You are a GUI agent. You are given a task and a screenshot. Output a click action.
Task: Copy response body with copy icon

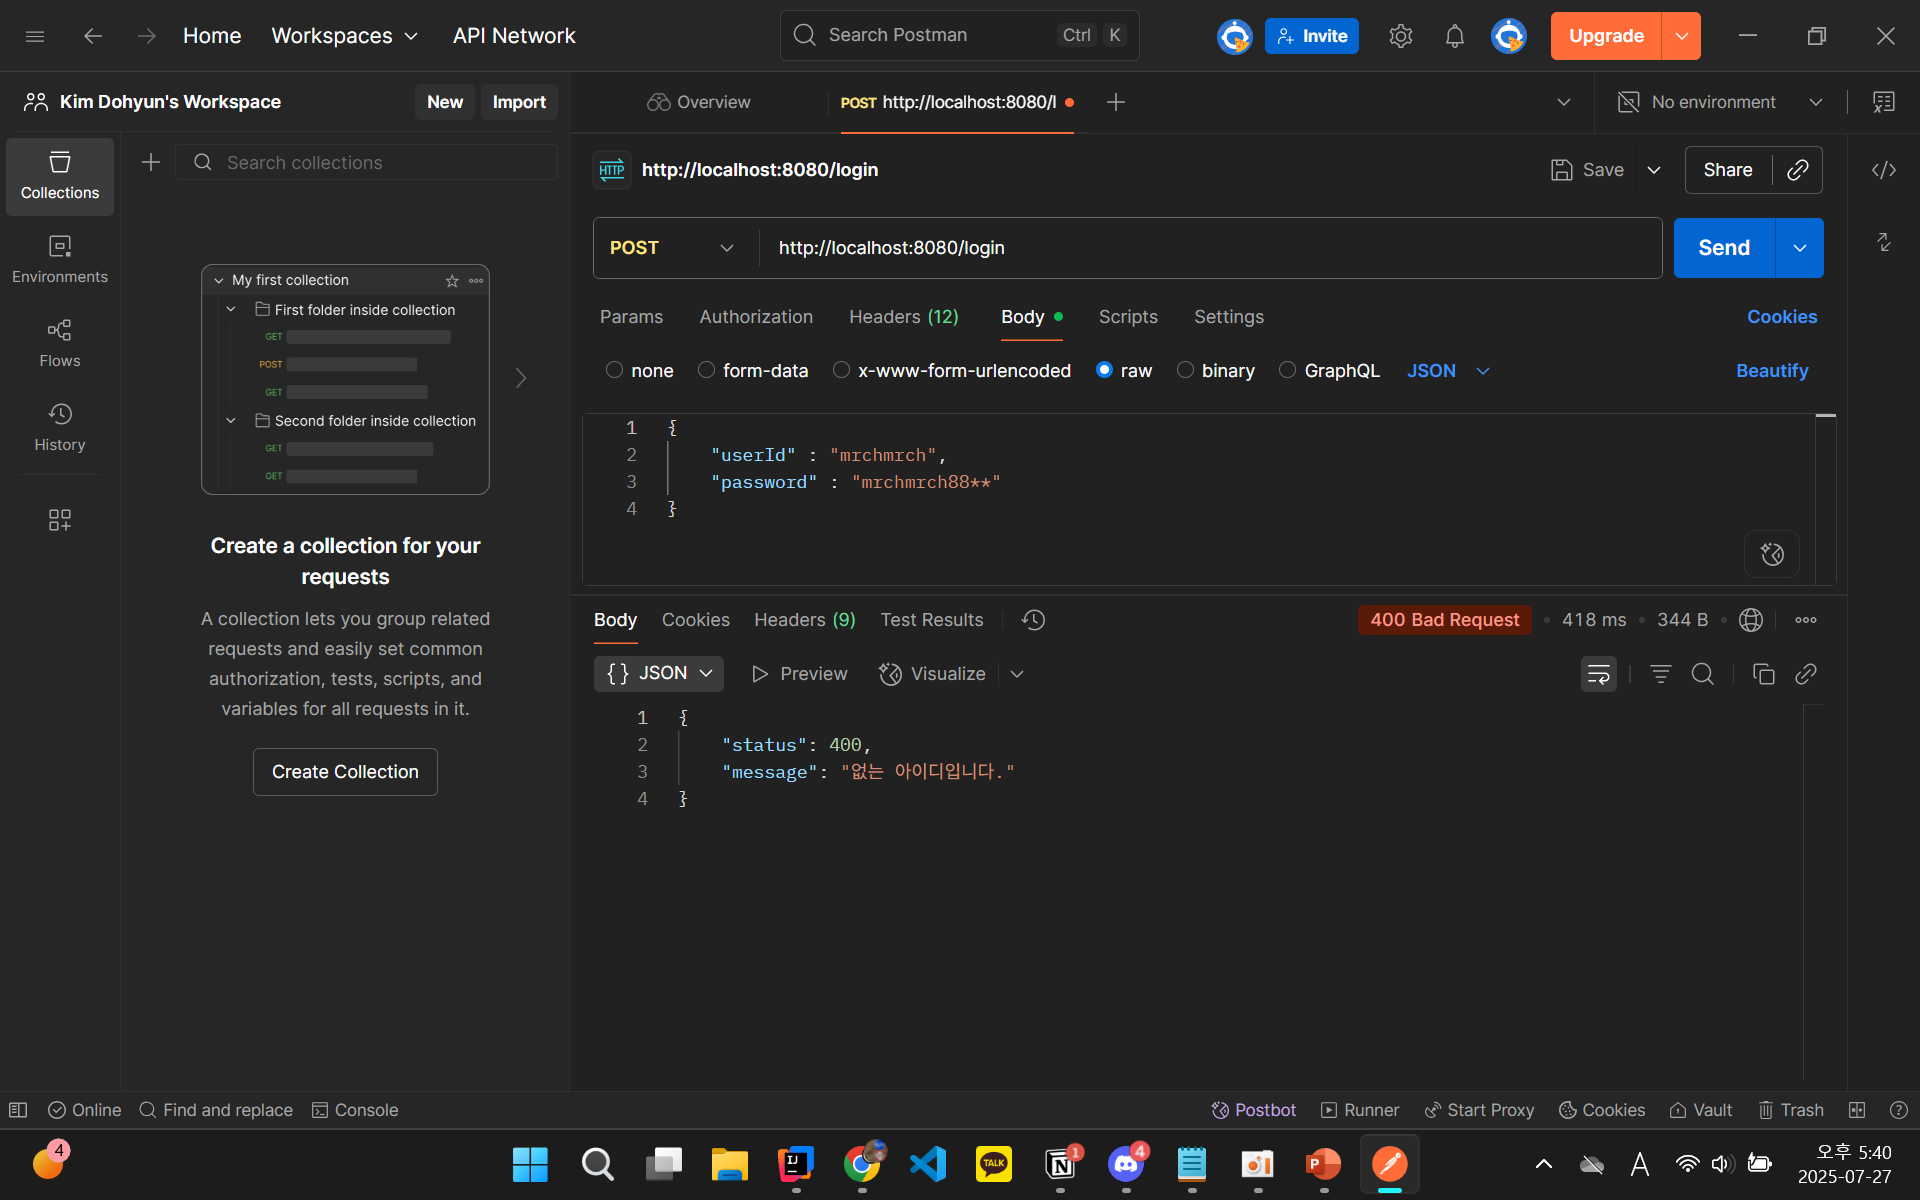point(1763,674)
